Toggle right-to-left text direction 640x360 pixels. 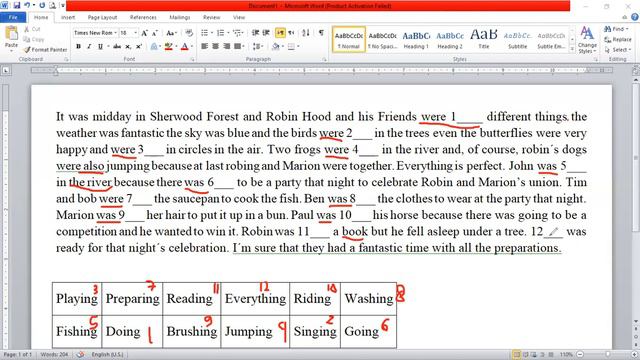tap(291, 33)
